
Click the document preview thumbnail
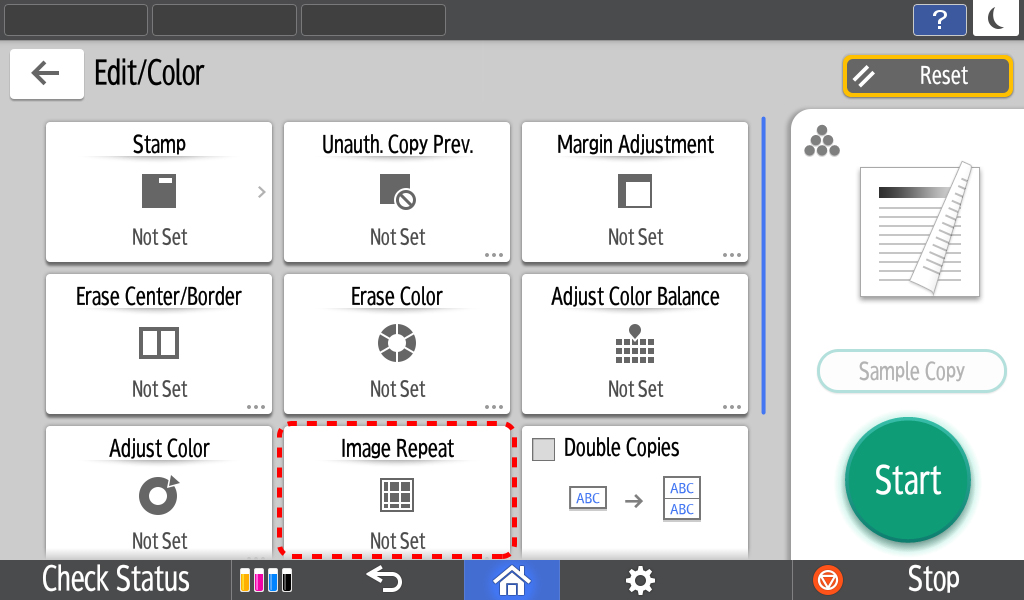pyautogui.click(x=920, y=232)
